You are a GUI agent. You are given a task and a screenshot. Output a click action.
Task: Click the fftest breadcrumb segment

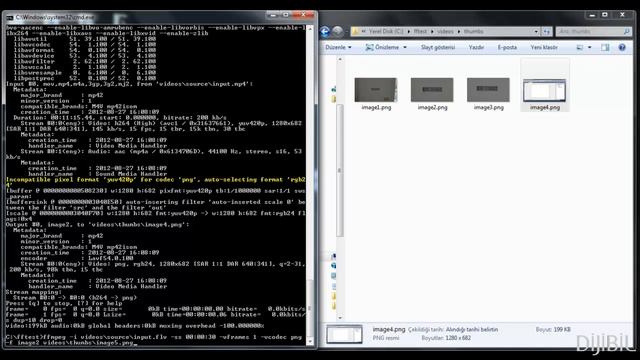click(x=420, y=31)
